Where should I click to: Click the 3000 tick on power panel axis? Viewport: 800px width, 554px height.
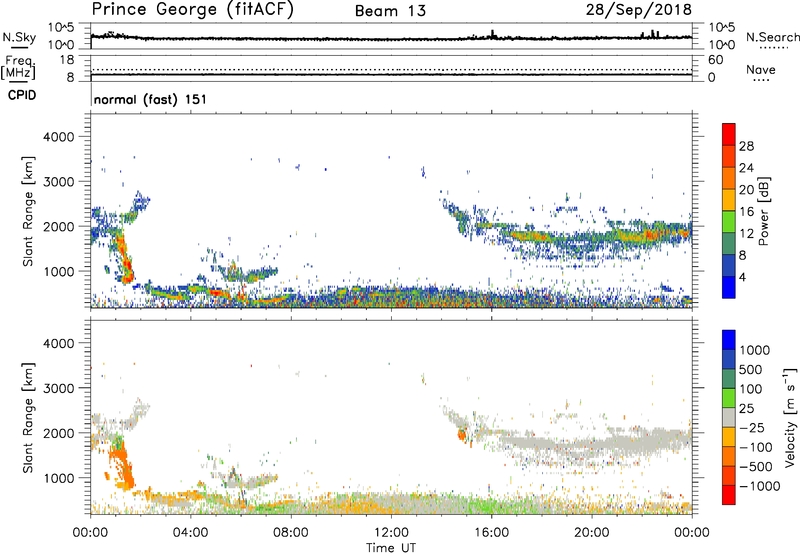pyautogui.click(x=59, y=182)
